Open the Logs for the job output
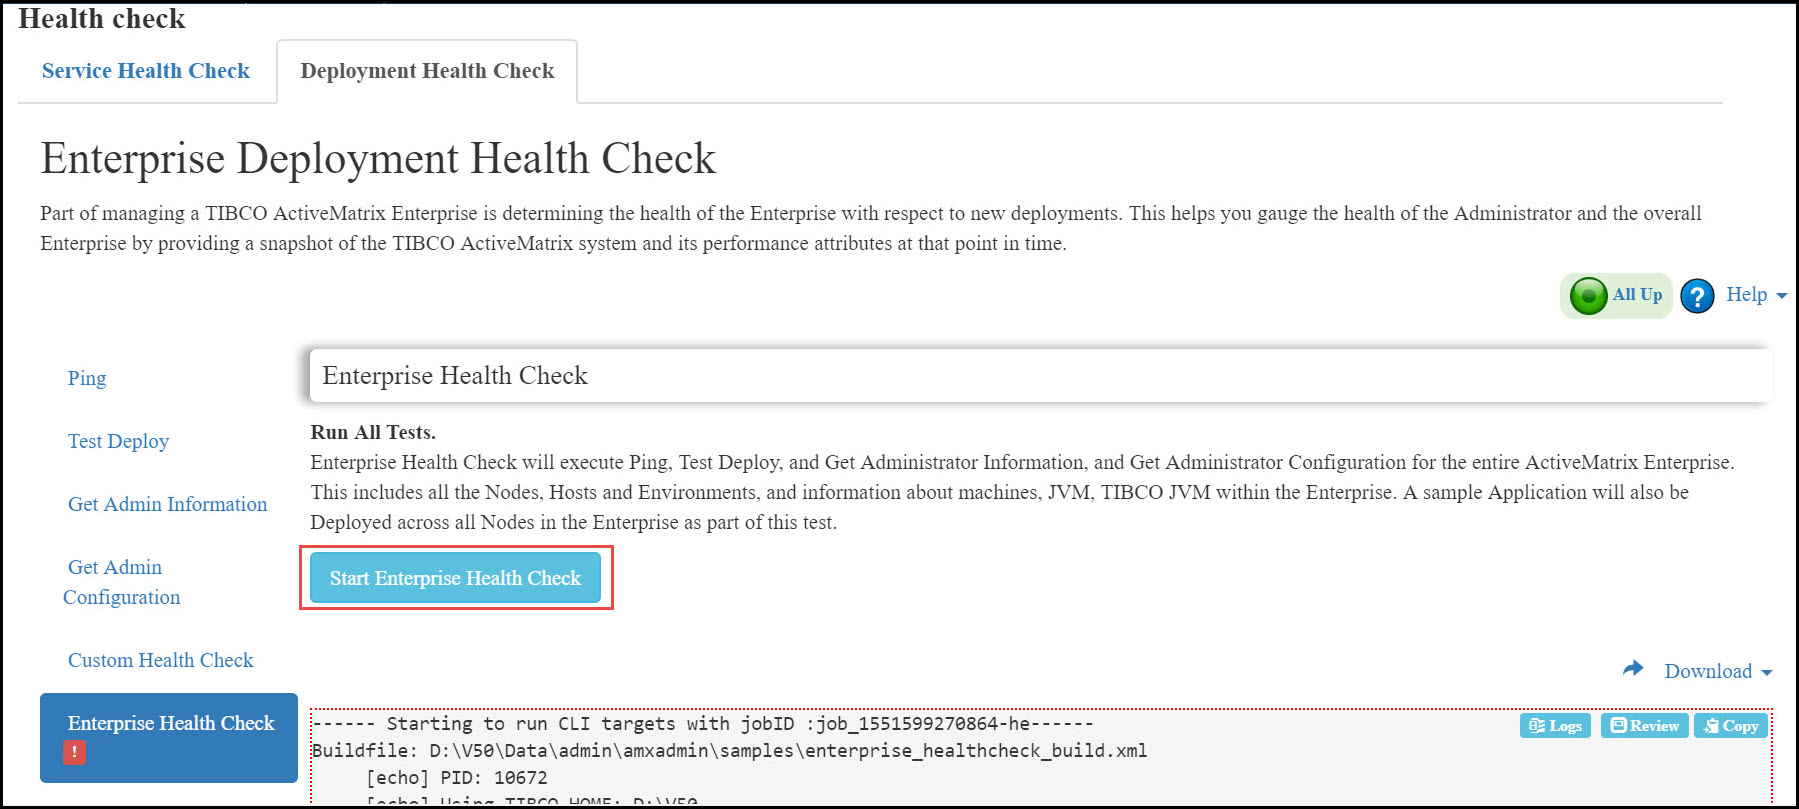The height and width of the screenshot is (809, 1799). pos(1555,726)
